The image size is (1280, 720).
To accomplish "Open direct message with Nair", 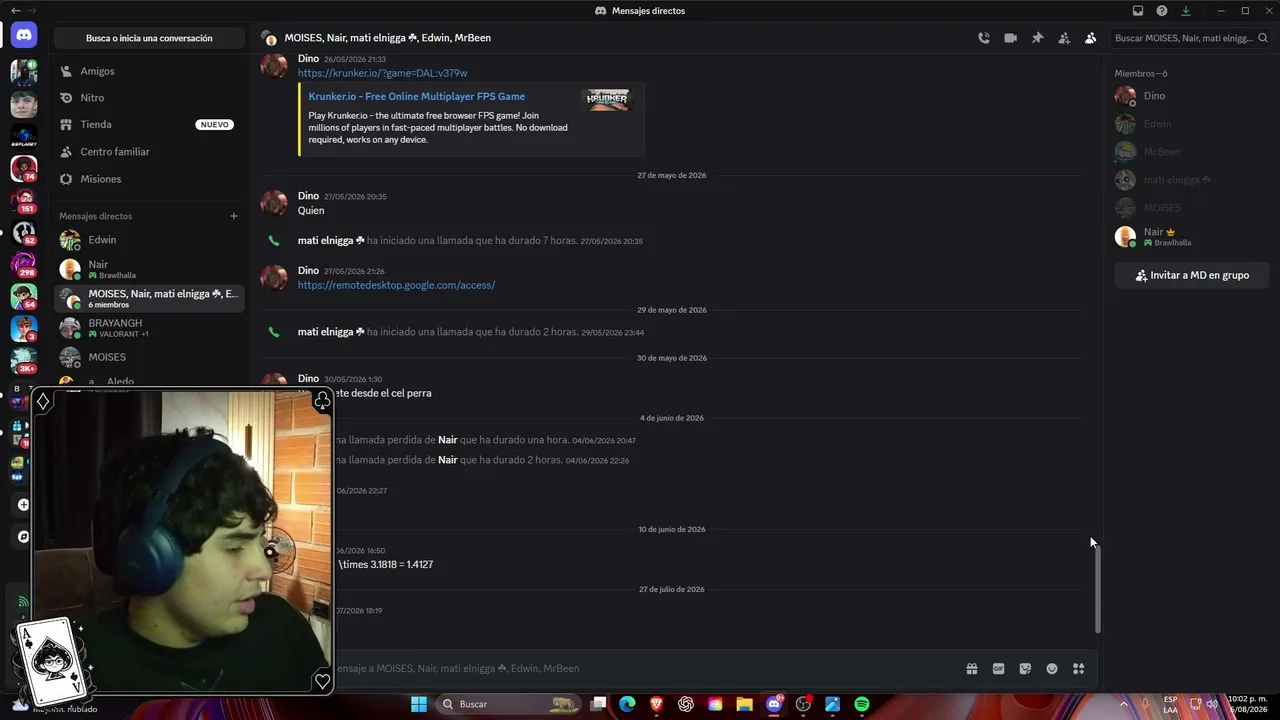I will pyautogui.click(x=149, y=269).
